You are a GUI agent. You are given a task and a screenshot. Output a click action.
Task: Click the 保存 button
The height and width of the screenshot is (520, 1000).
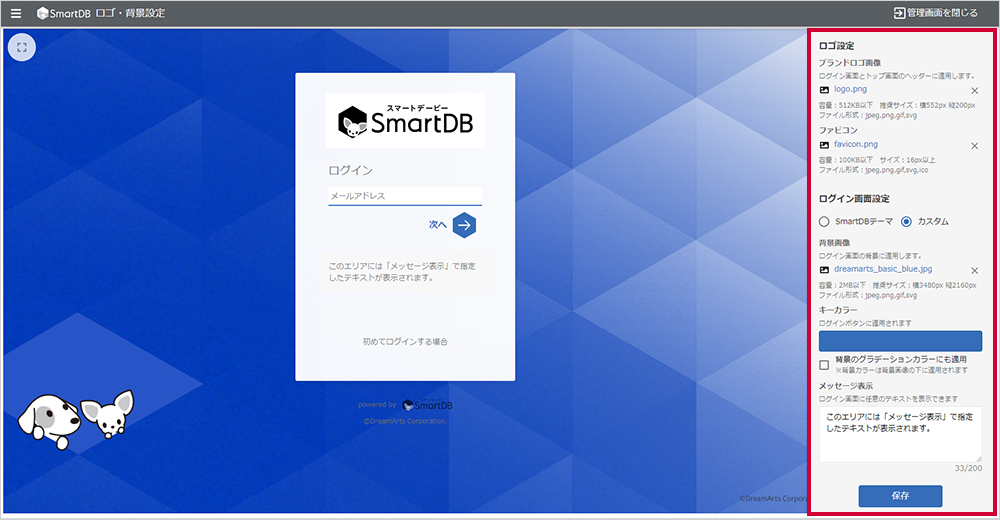point(900,496)
